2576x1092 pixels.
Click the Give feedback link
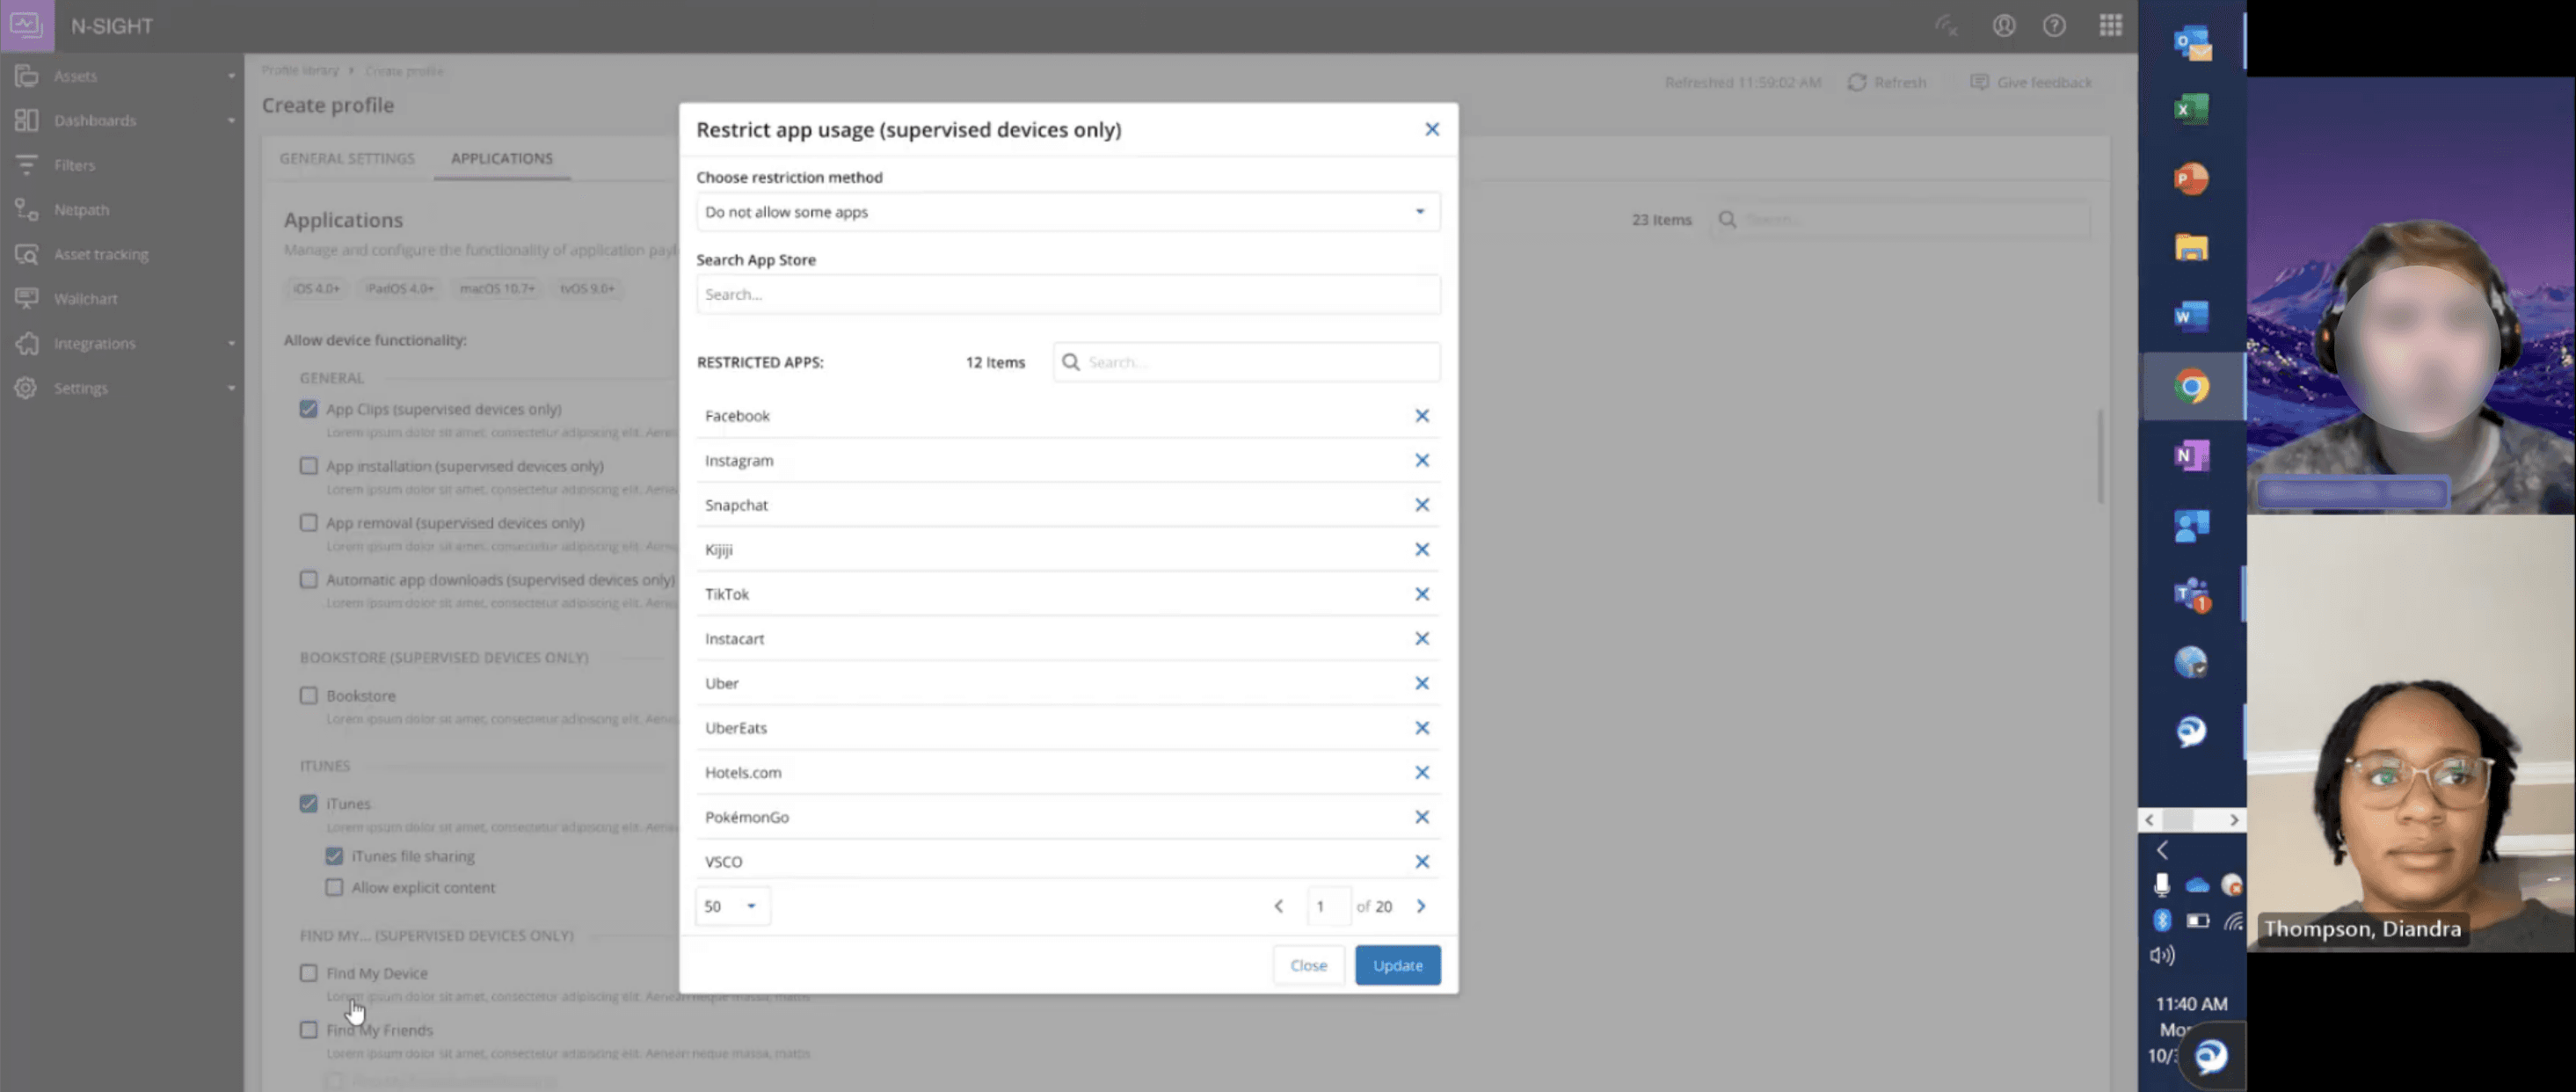coord(2031,82)
